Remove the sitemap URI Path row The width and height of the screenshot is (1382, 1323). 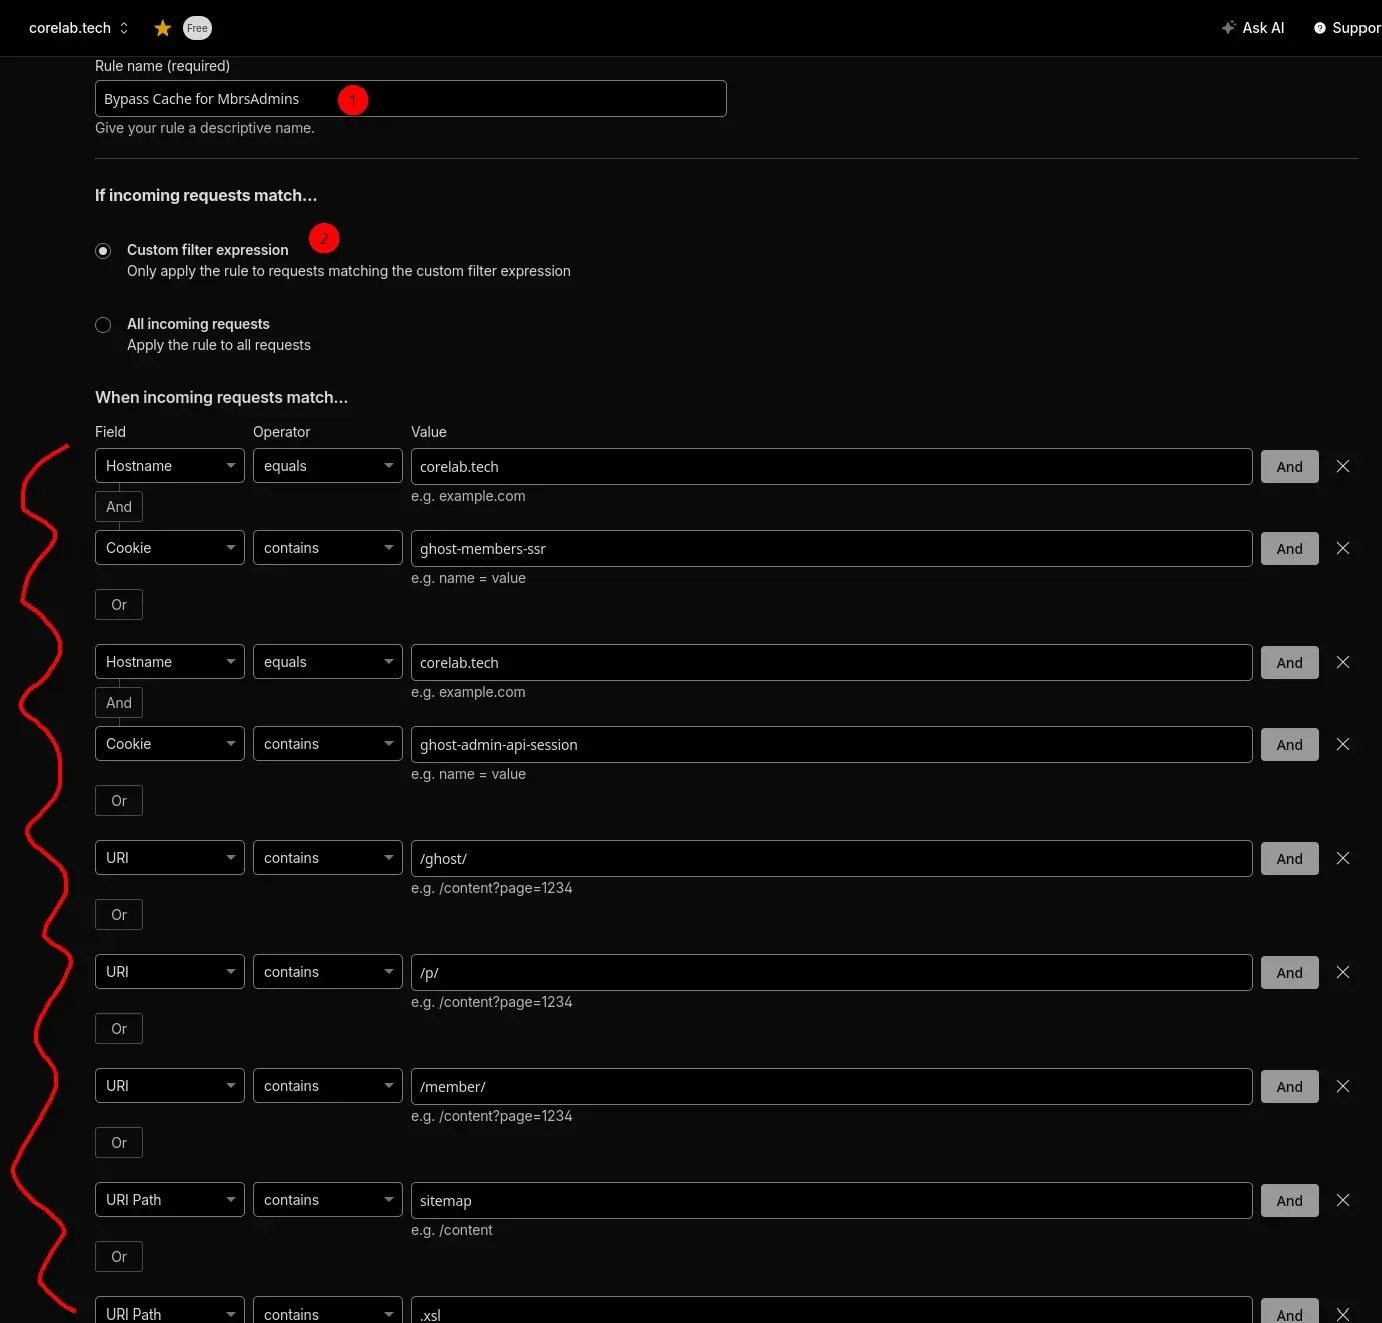click(1343, 1200)
